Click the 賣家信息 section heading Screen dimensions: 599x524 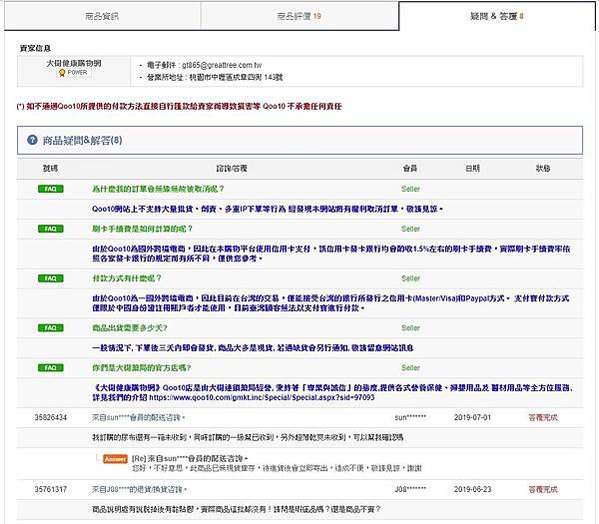[x=35, y=49]
